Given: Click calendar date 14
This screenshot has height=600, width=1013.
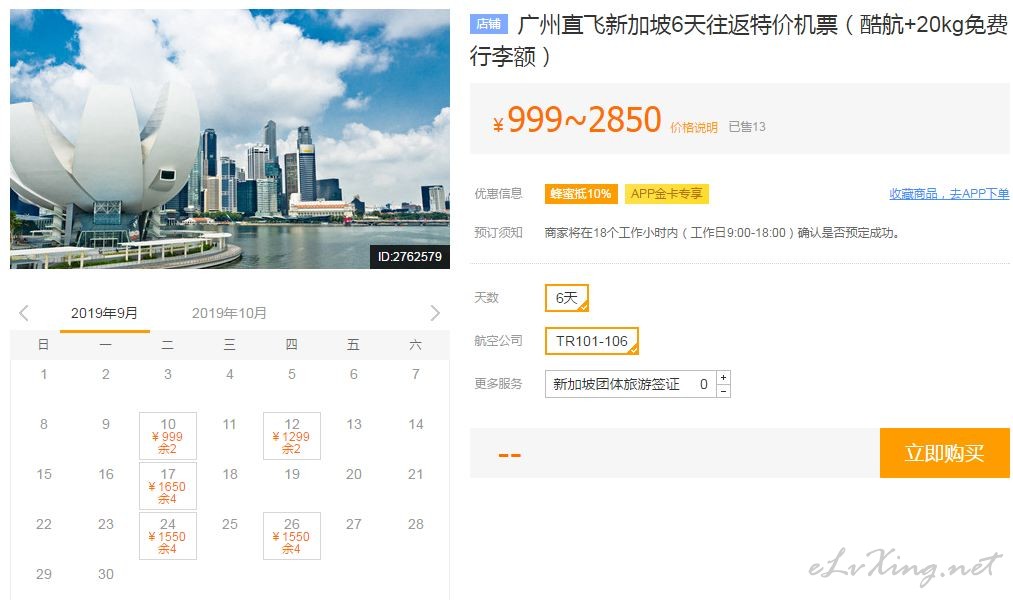Looking at the screenshot, I should click(x=416, y=424).
